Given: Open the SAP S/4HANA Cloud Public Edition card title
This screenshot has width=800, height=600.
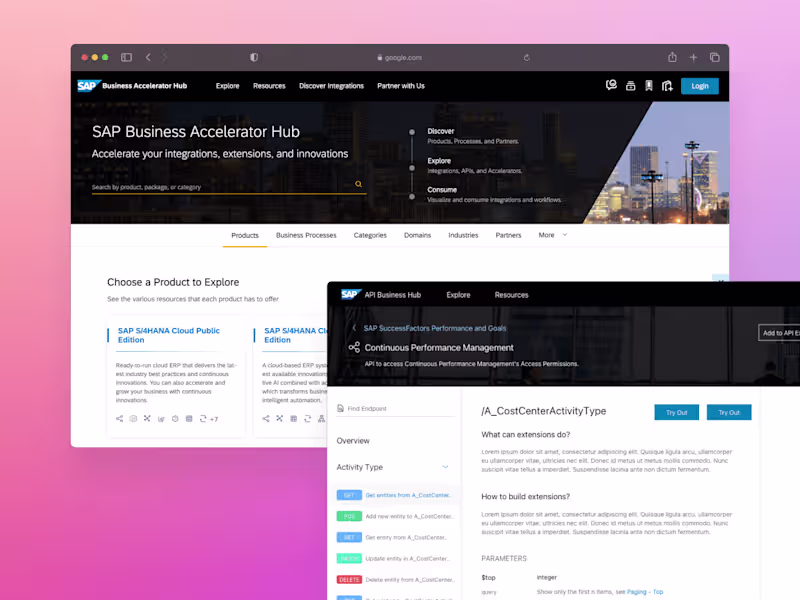Looking at the screenshot, I should click(x=169, y=335).
